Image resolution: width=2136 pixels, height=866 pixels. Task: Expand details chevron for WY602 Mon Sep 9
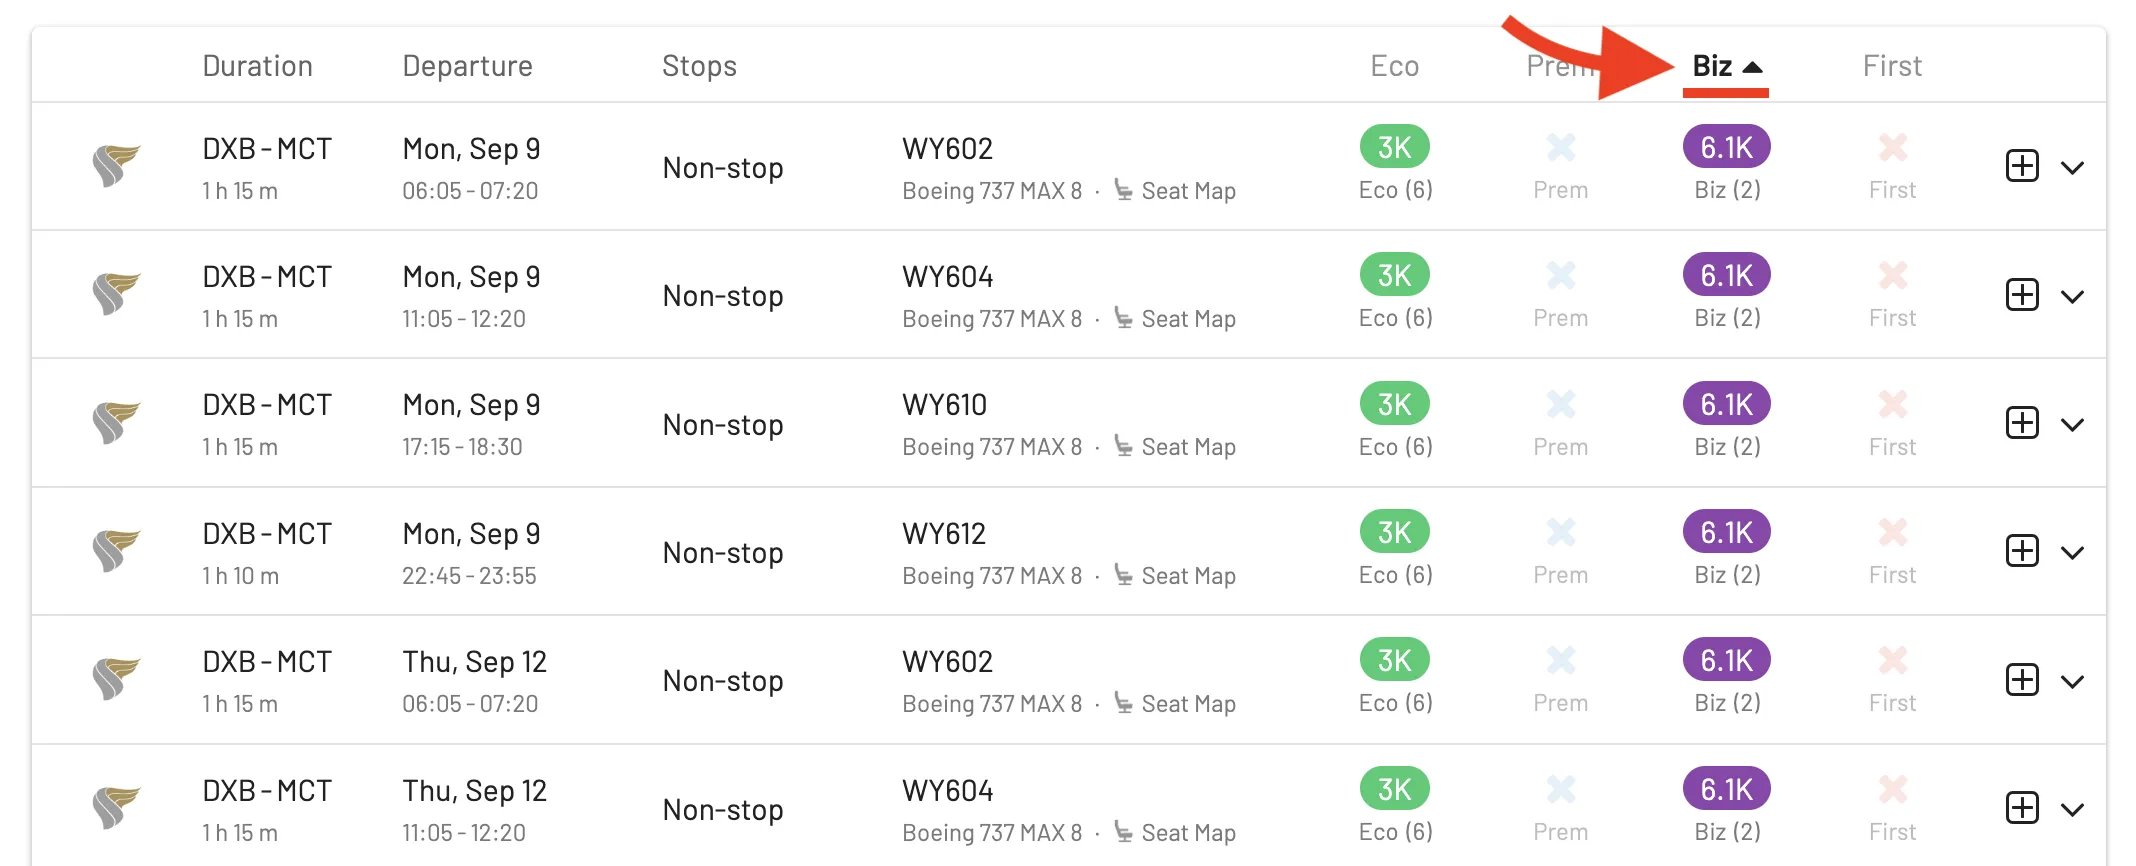[2072, 168]
